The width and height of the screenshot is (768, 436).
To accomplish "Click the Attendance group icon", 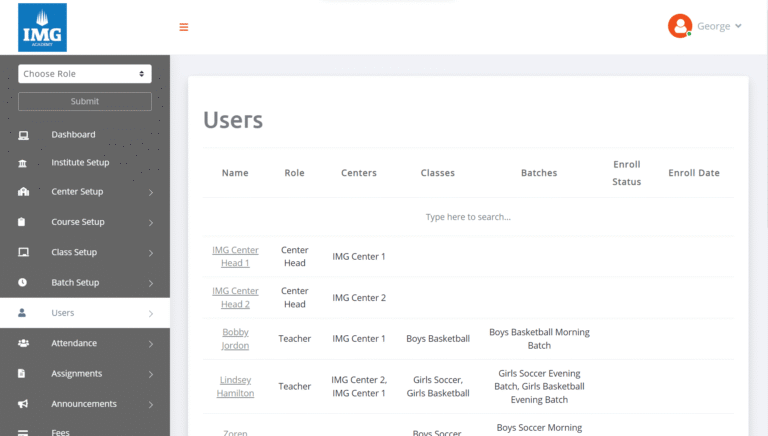I will (x=23, y=343).
